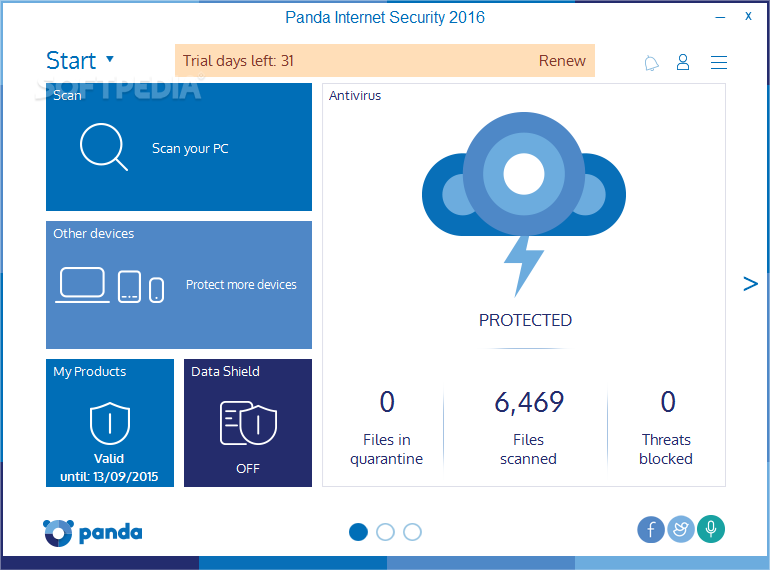Image resolution: width=770 pixels, height=570 pixels.
Task: Go to next page with right chevron
Action: tap(750, 284)
